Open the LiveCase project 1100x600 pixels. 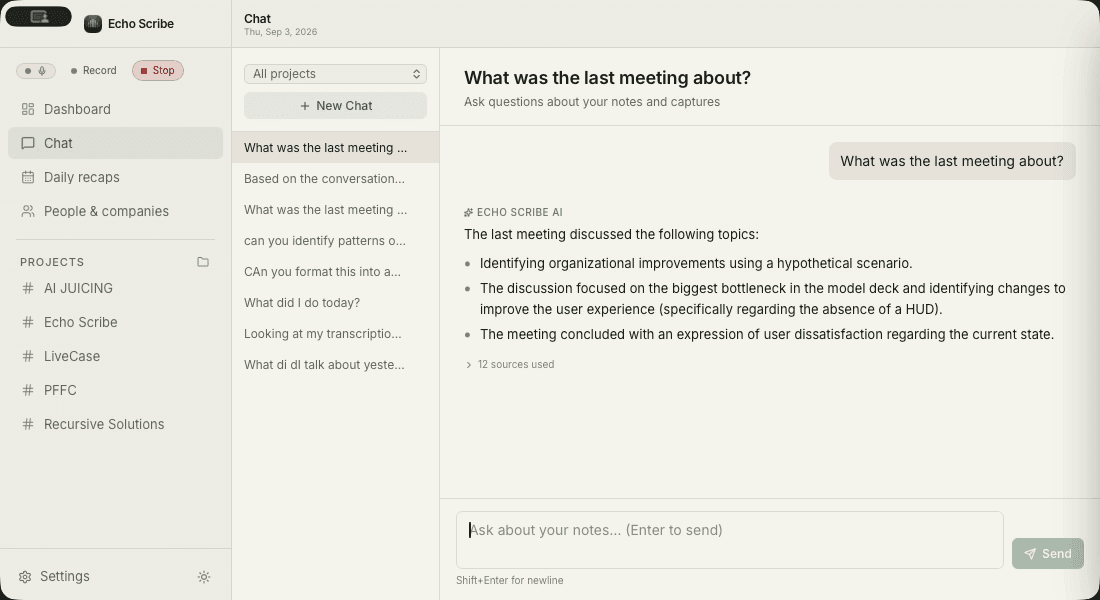coord(115,356)
